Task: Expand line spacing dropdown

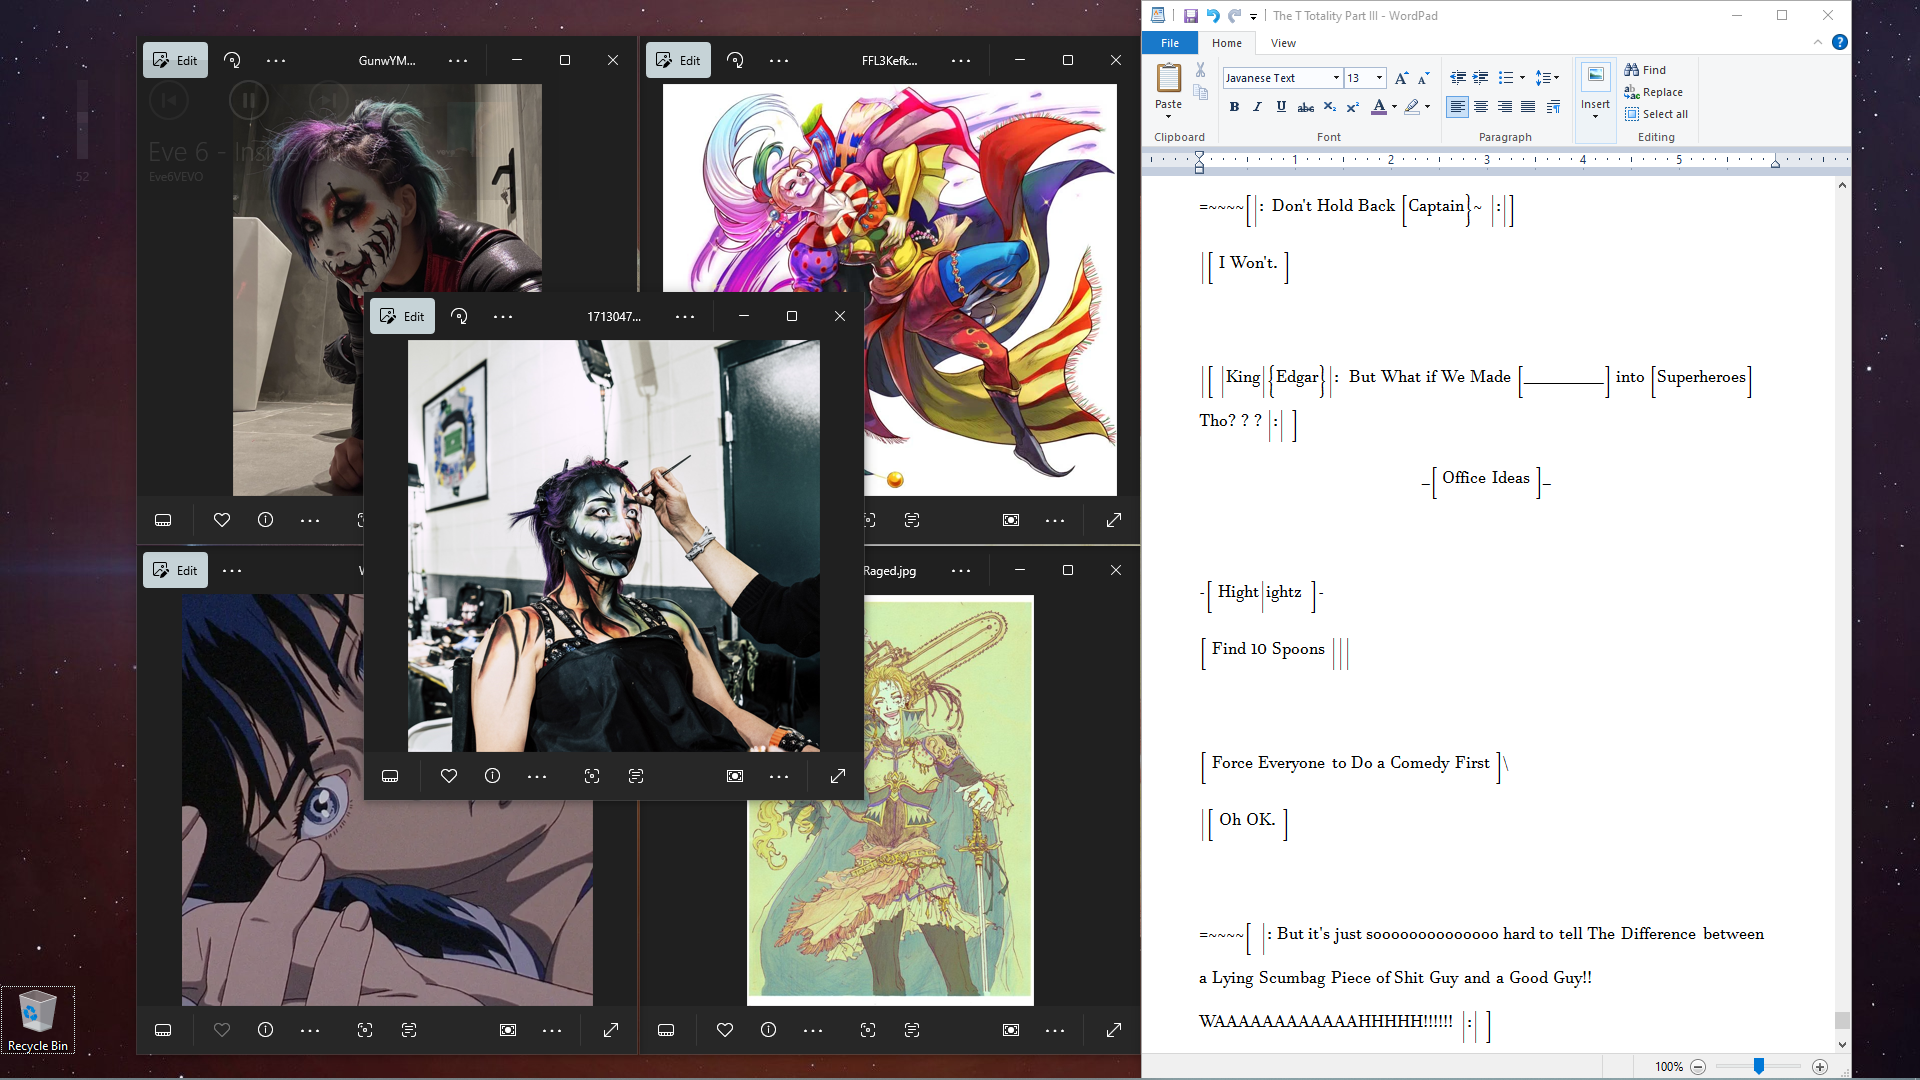Action: pos(1548,78)
